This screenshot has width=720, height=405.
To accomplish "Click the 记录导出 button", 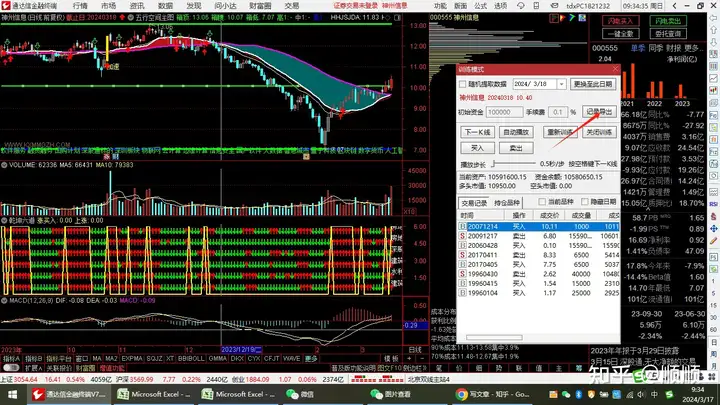I will point(599,112).
